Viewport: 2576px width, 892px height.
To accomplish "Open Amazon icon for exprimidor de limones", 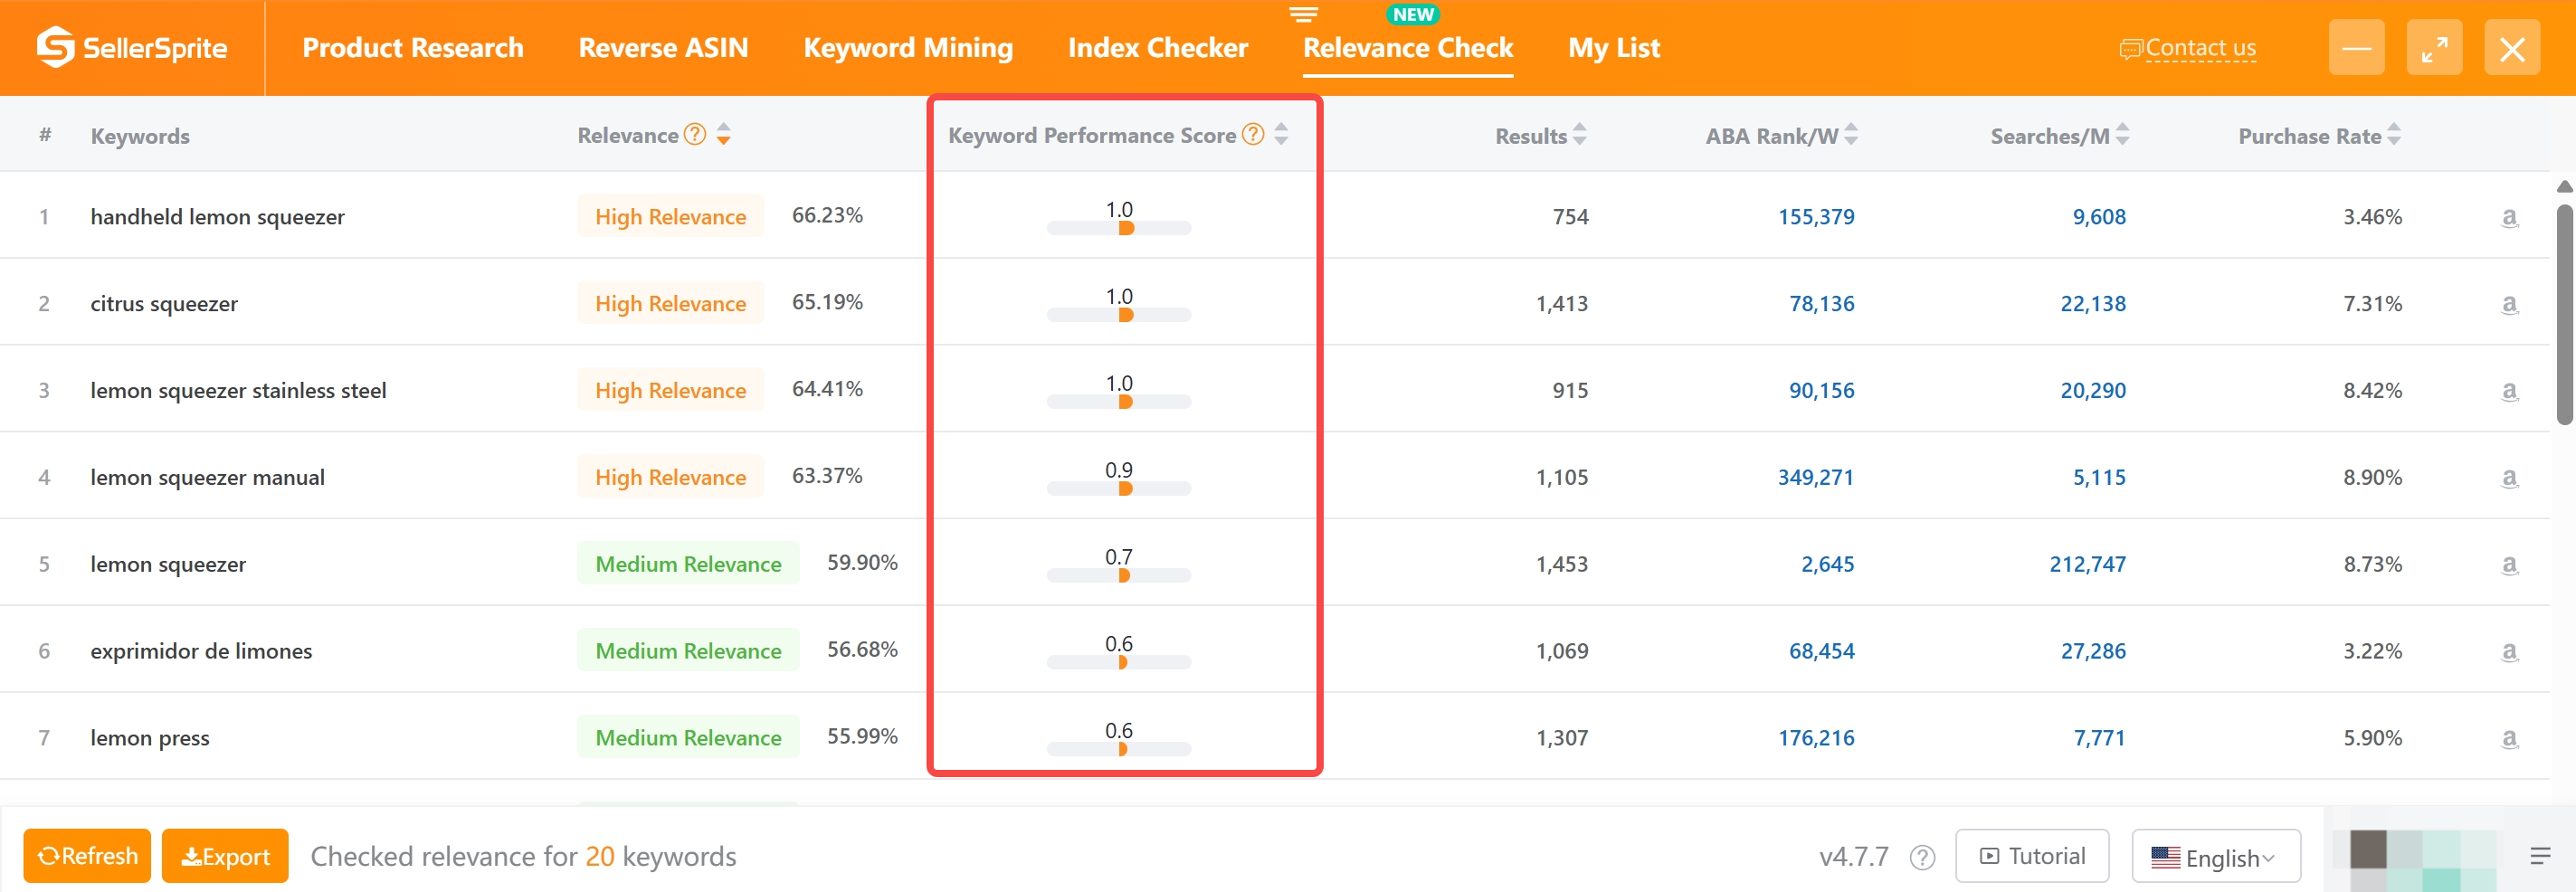I will pos(2509,652).
